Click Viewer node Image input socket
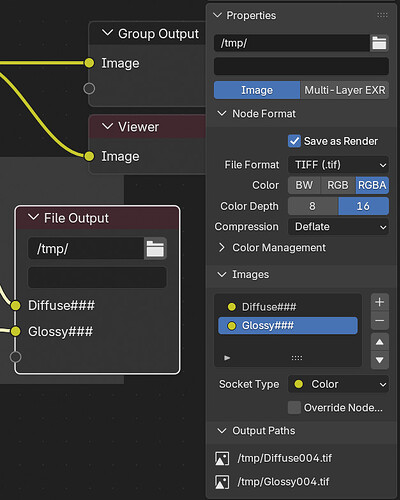This screenshot has width=400, height=500. pos(89,156)
